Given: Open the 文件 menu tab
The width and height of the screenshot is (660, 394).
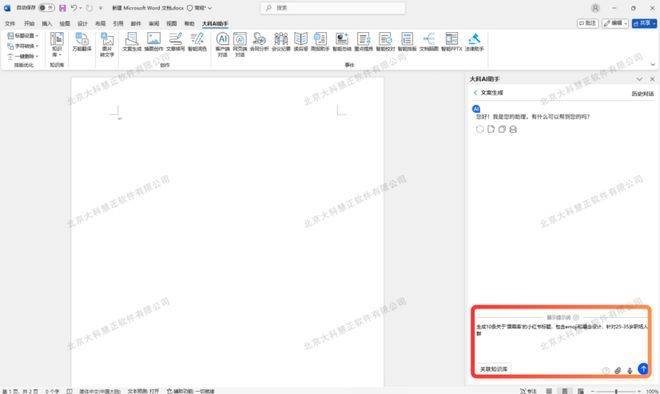Looking at the screenshot, I should pyautogui.click(x=10, y=24).
